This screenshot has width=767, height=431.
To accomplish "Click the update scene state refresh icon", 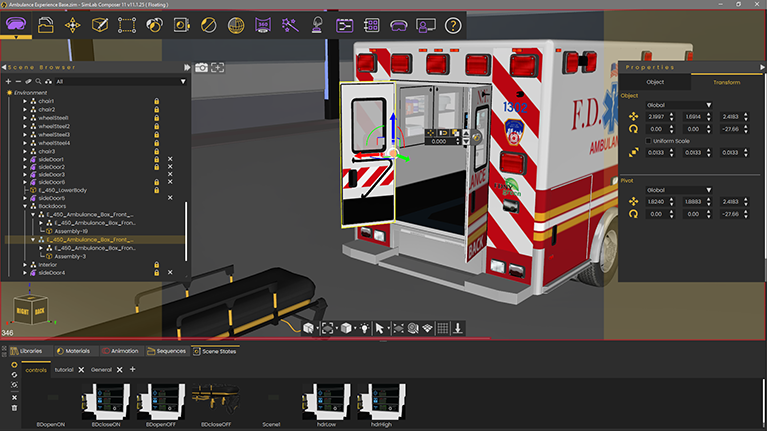I will 14,375.
